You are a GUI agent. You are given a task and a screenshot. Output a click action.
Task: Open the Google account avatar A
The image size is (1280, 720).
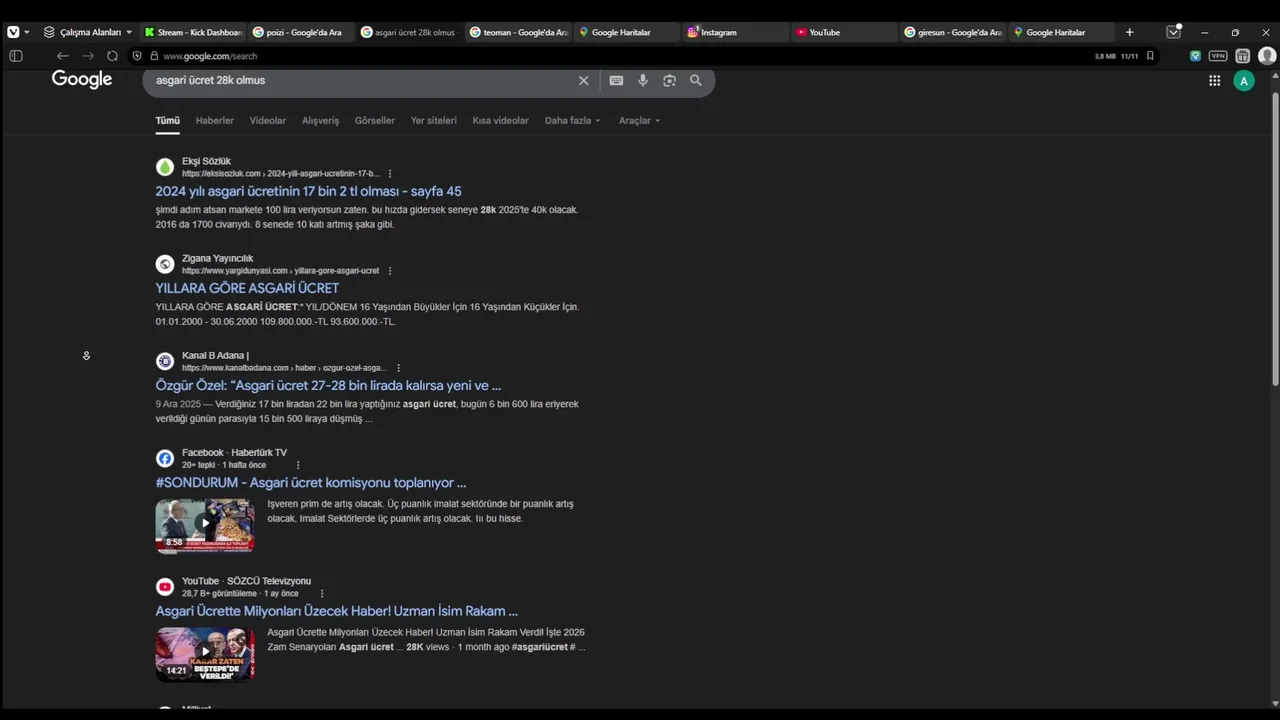1244,81
